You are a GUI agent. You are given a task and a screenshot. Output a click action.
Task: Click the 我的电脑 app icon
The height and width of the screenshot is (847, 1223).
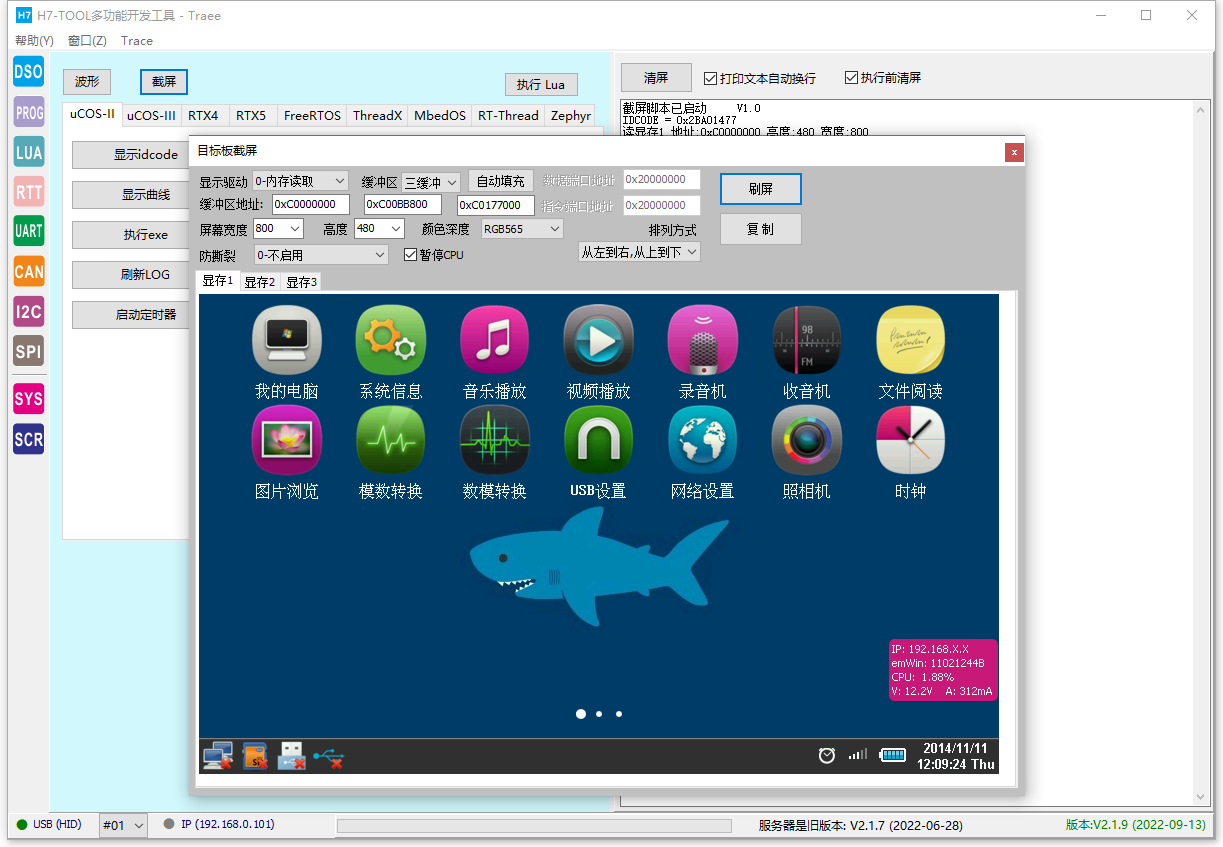pyautogui.click(x=287, y=340)
